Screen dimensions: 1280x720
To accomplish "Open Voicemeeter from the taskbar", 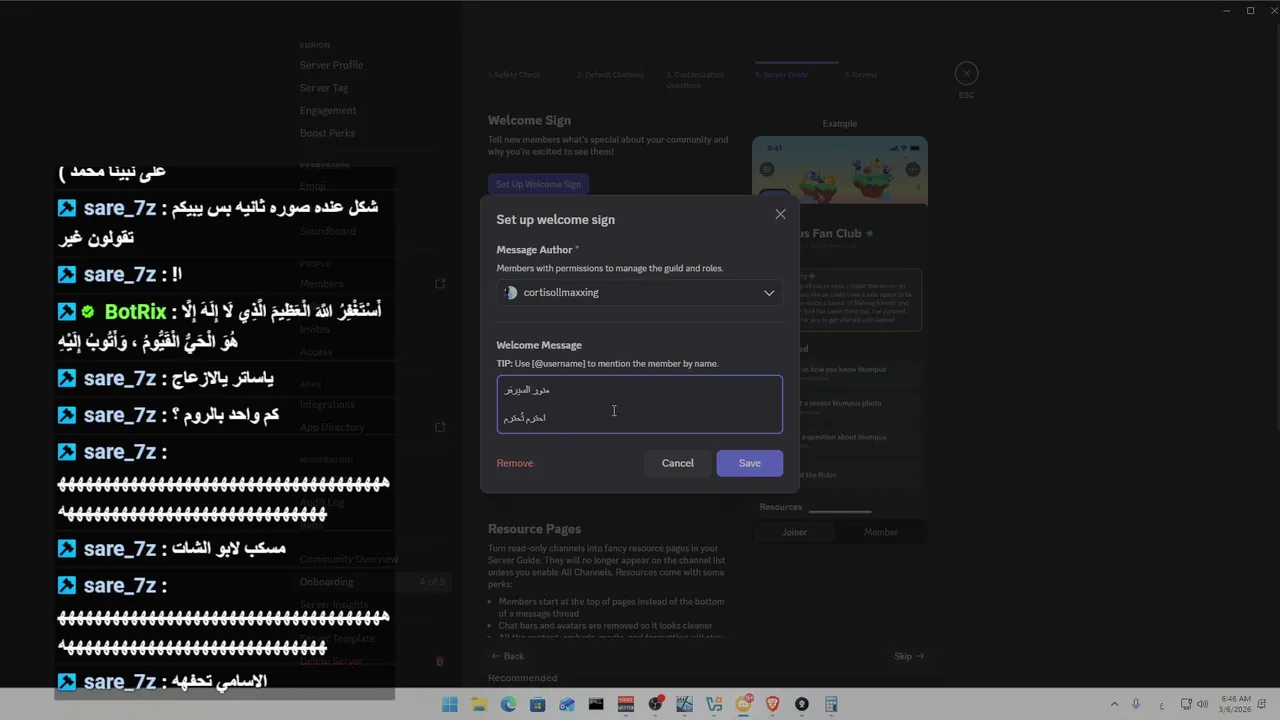I will (x=626, y=704).
